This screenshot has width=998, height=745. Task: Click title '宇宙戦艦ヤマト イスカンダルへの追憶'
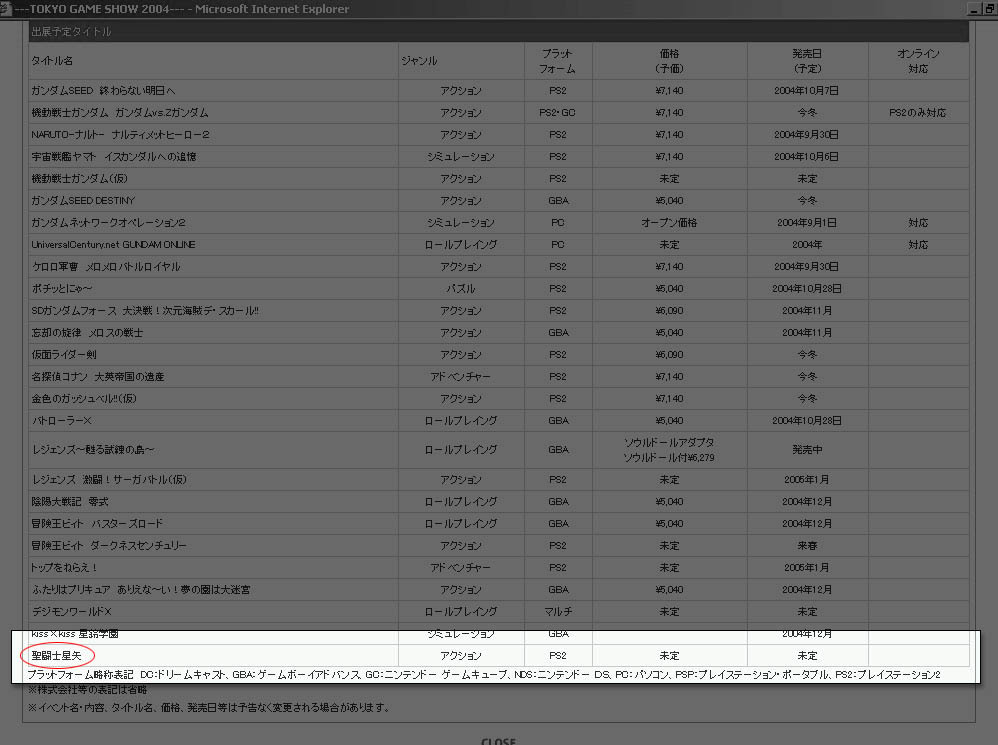tap(114, 157)
